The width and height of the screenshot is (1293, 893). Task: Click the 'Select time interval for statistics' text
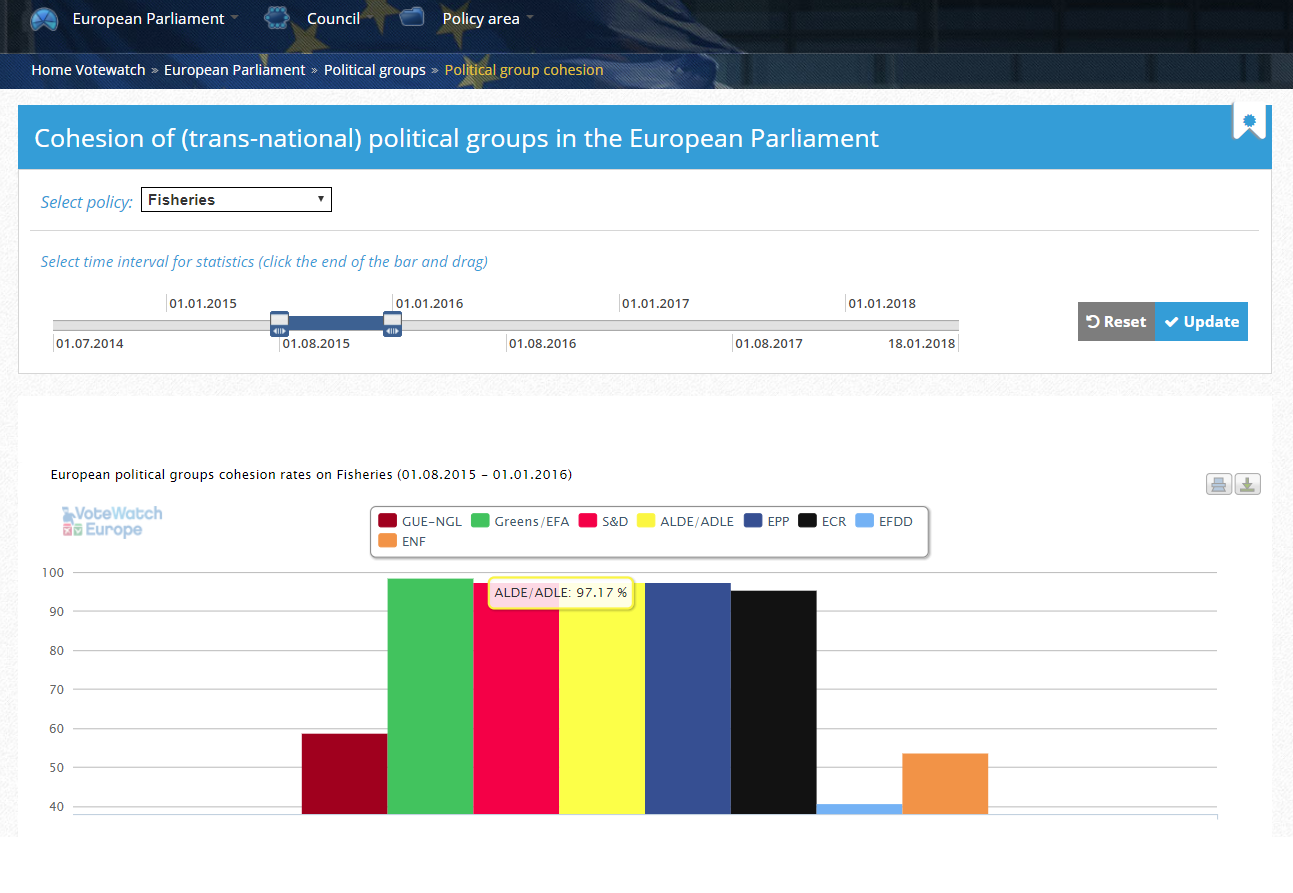tap(264, 262)
